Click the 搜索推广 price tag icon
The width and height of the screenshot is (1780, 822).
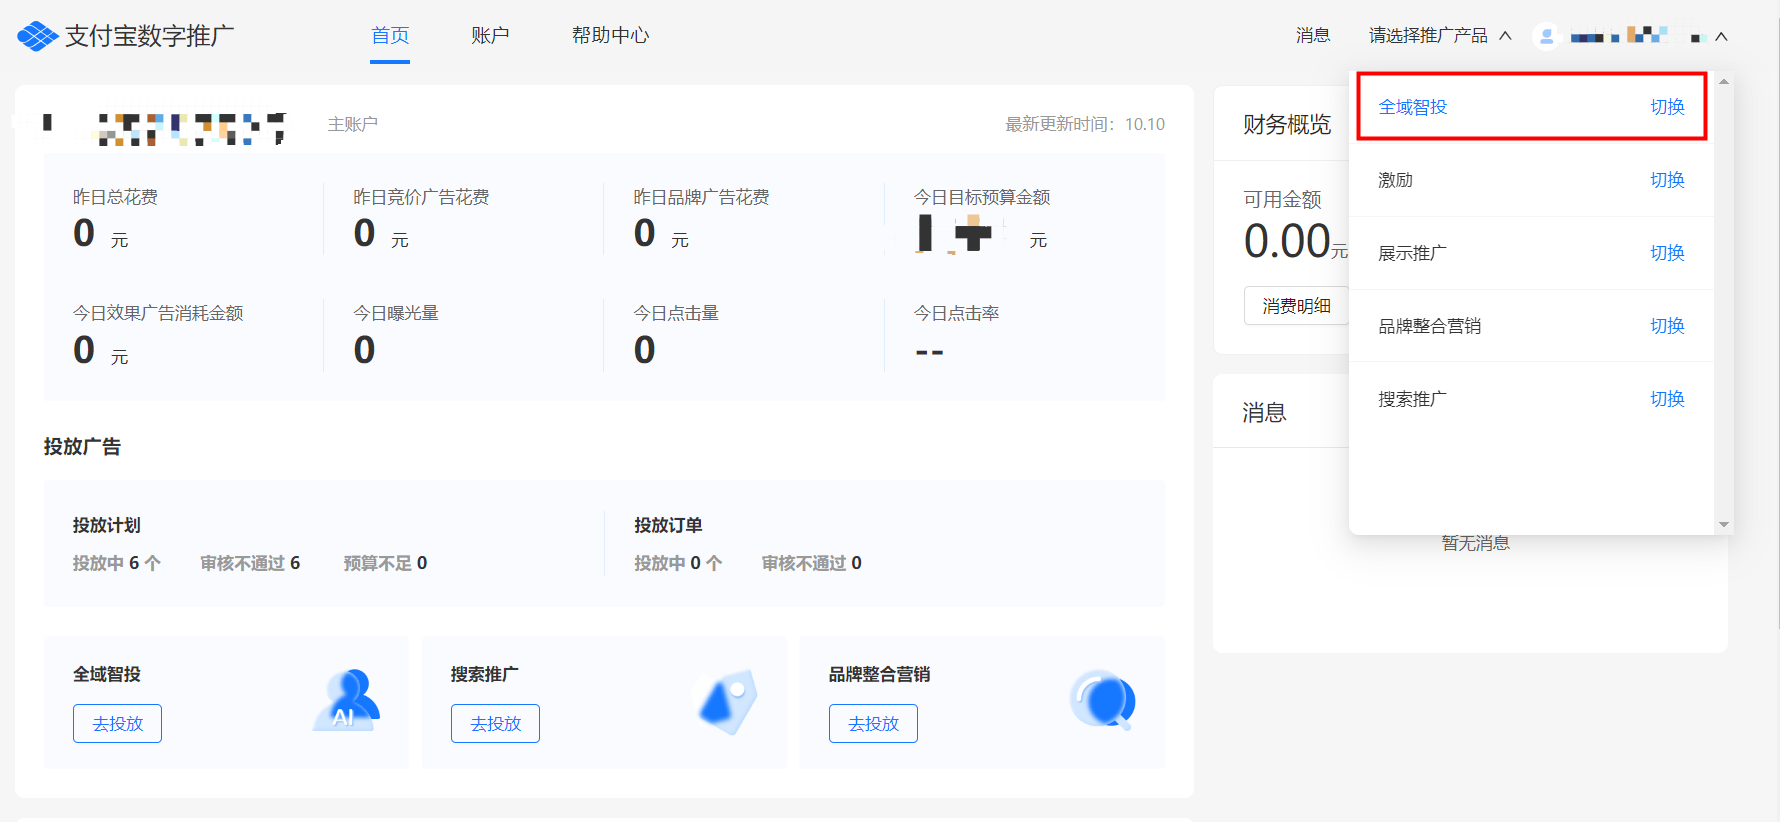pyautogui.click(x=727, y=702)
